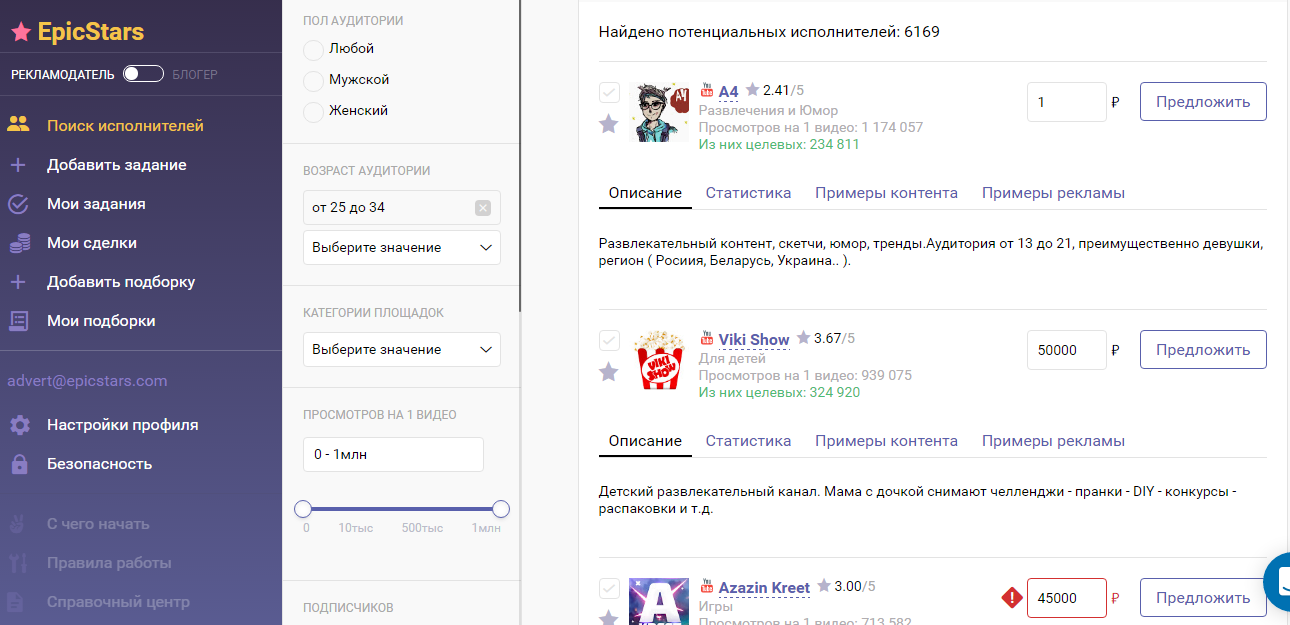Open Примеры рекламы tab for Viki Show
This screenshot has height=625, width=1290.
(1053, 441)
